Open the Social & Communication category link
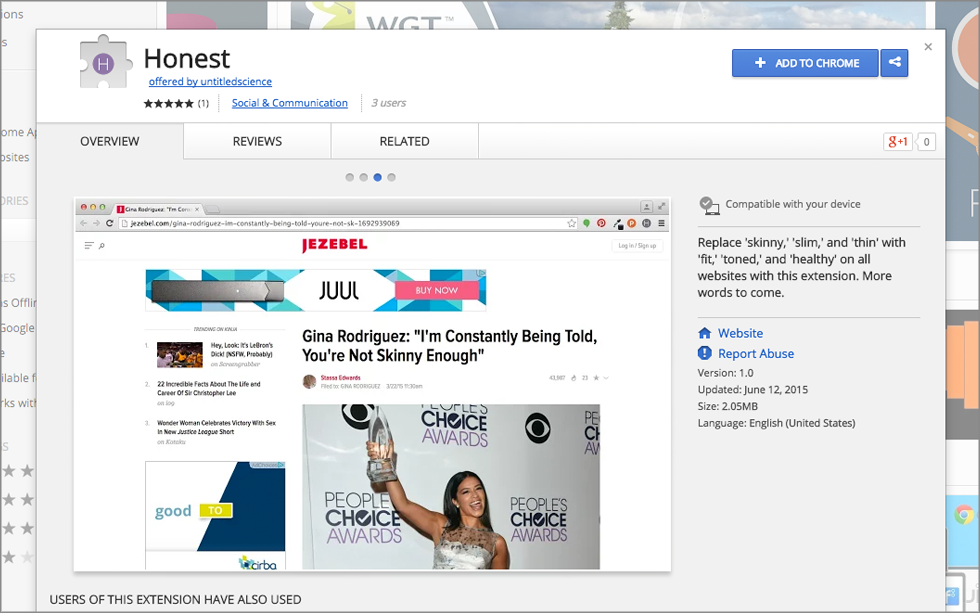The image size is (980, 613). pos(289,103)
